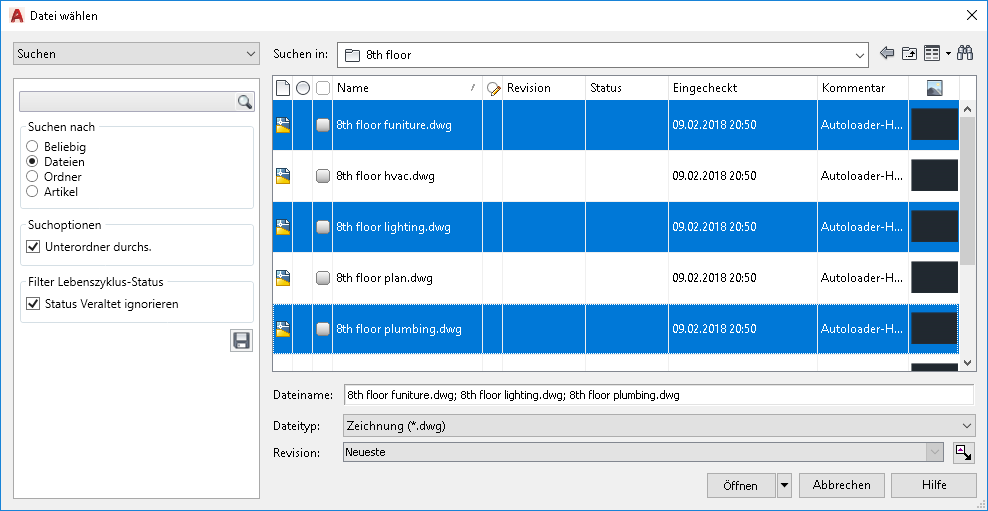Click the magnifier icon in search box
Image resolution: width=988 pixels, height=511 pixels.
245,101
